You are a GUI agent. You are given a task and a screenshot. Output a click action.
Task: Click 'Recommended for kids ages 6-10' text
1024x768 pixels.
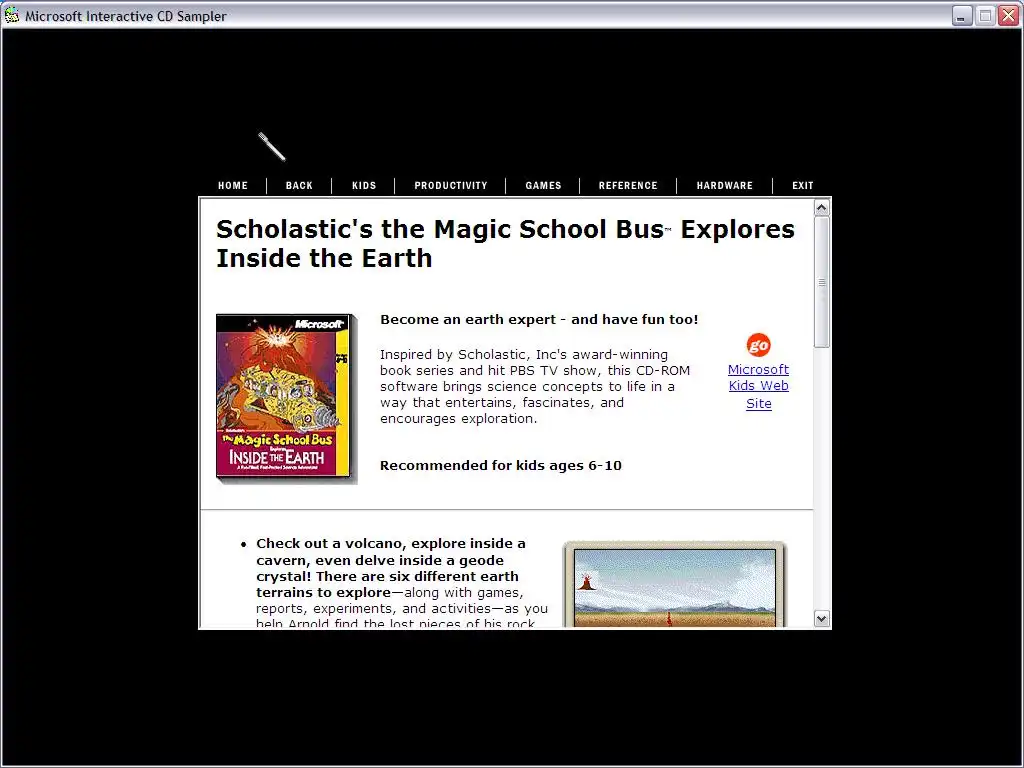pos(501,466)
